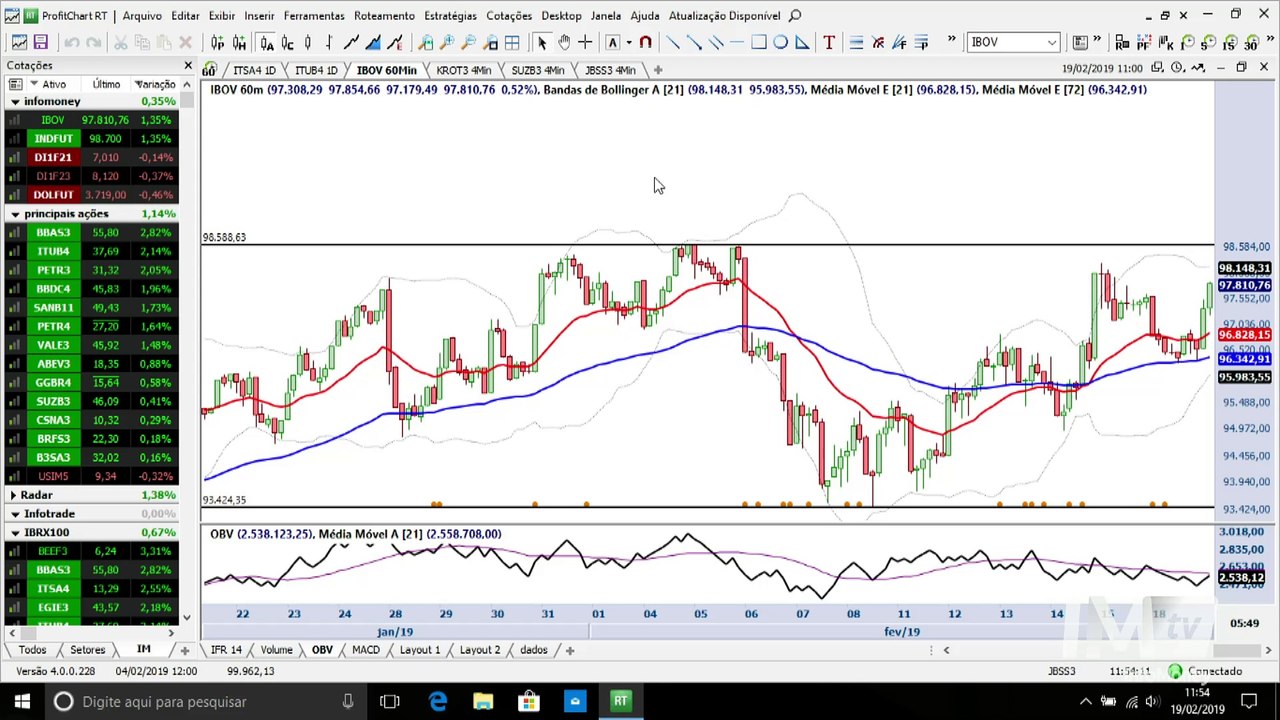Select the Setores quotes tab
The width and height of the screenshot is (1280, 720).
point(87,650)
